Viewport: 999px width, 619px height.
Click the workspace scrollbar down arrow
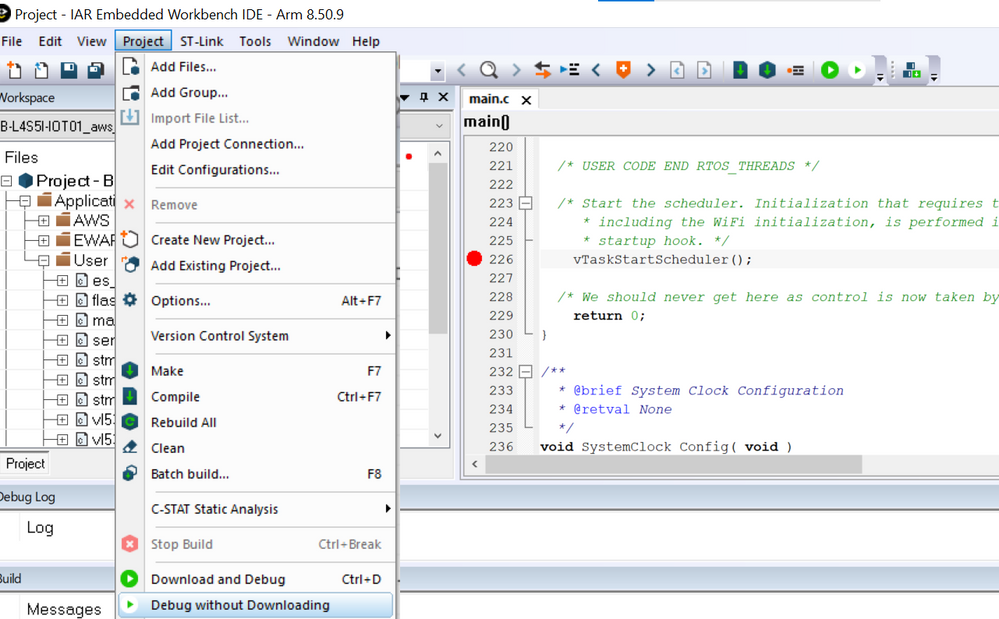[x=438, y=436]
